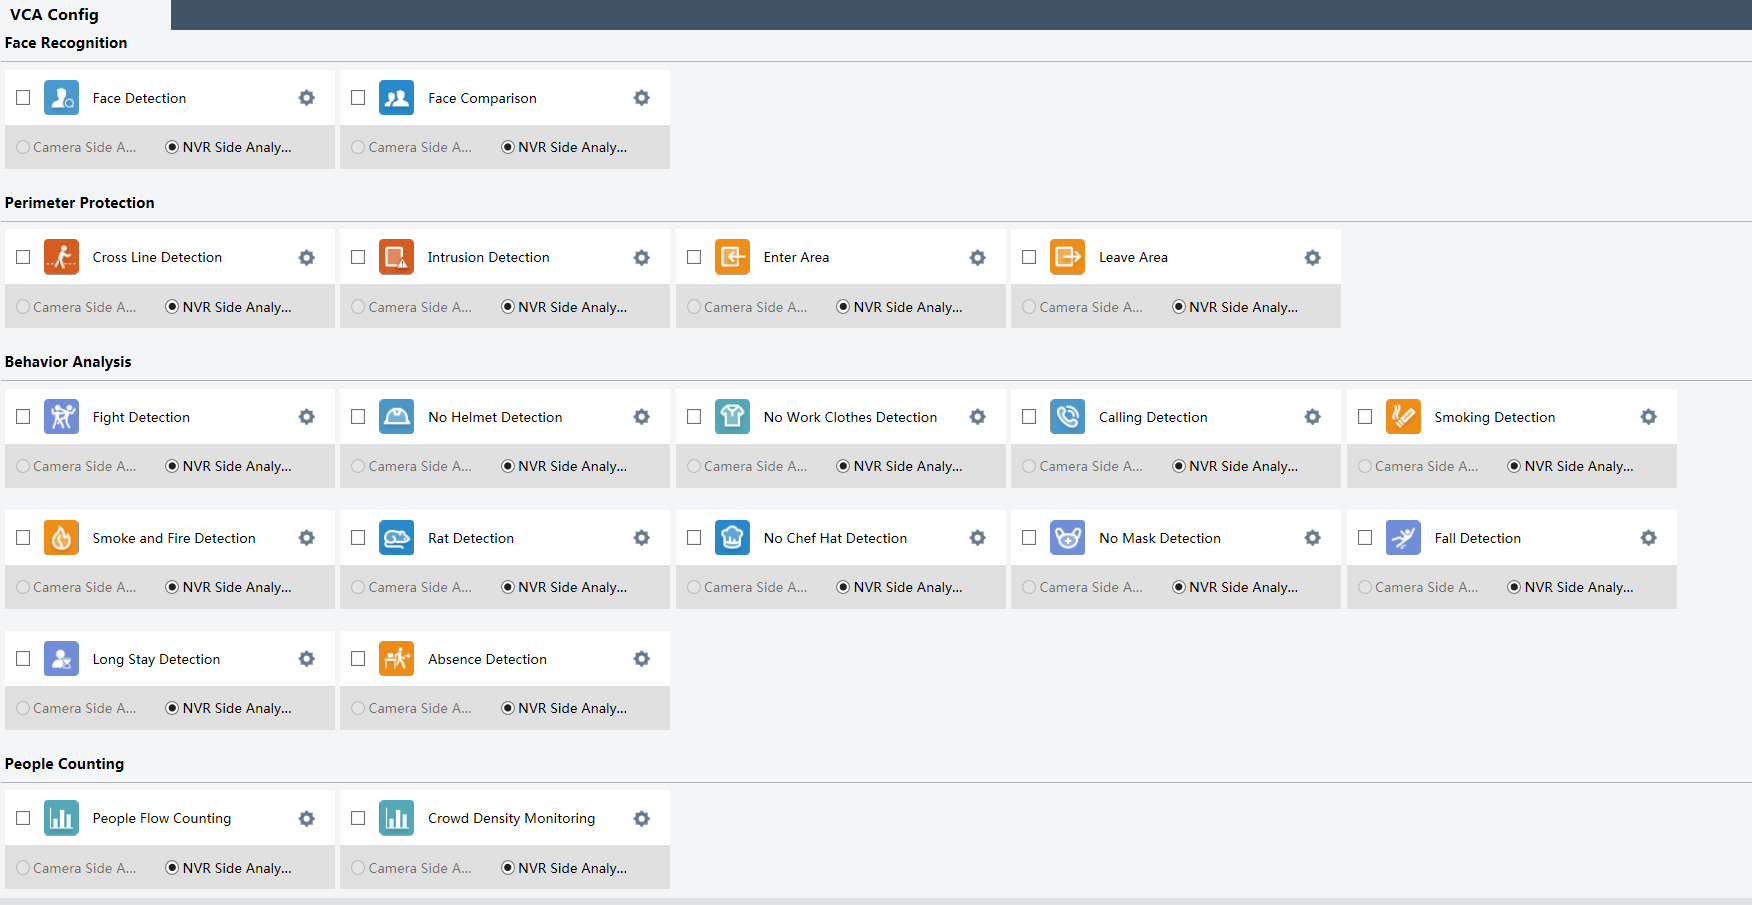Tick the Smoking Detection checkbox

click(x=1365, y=417)
